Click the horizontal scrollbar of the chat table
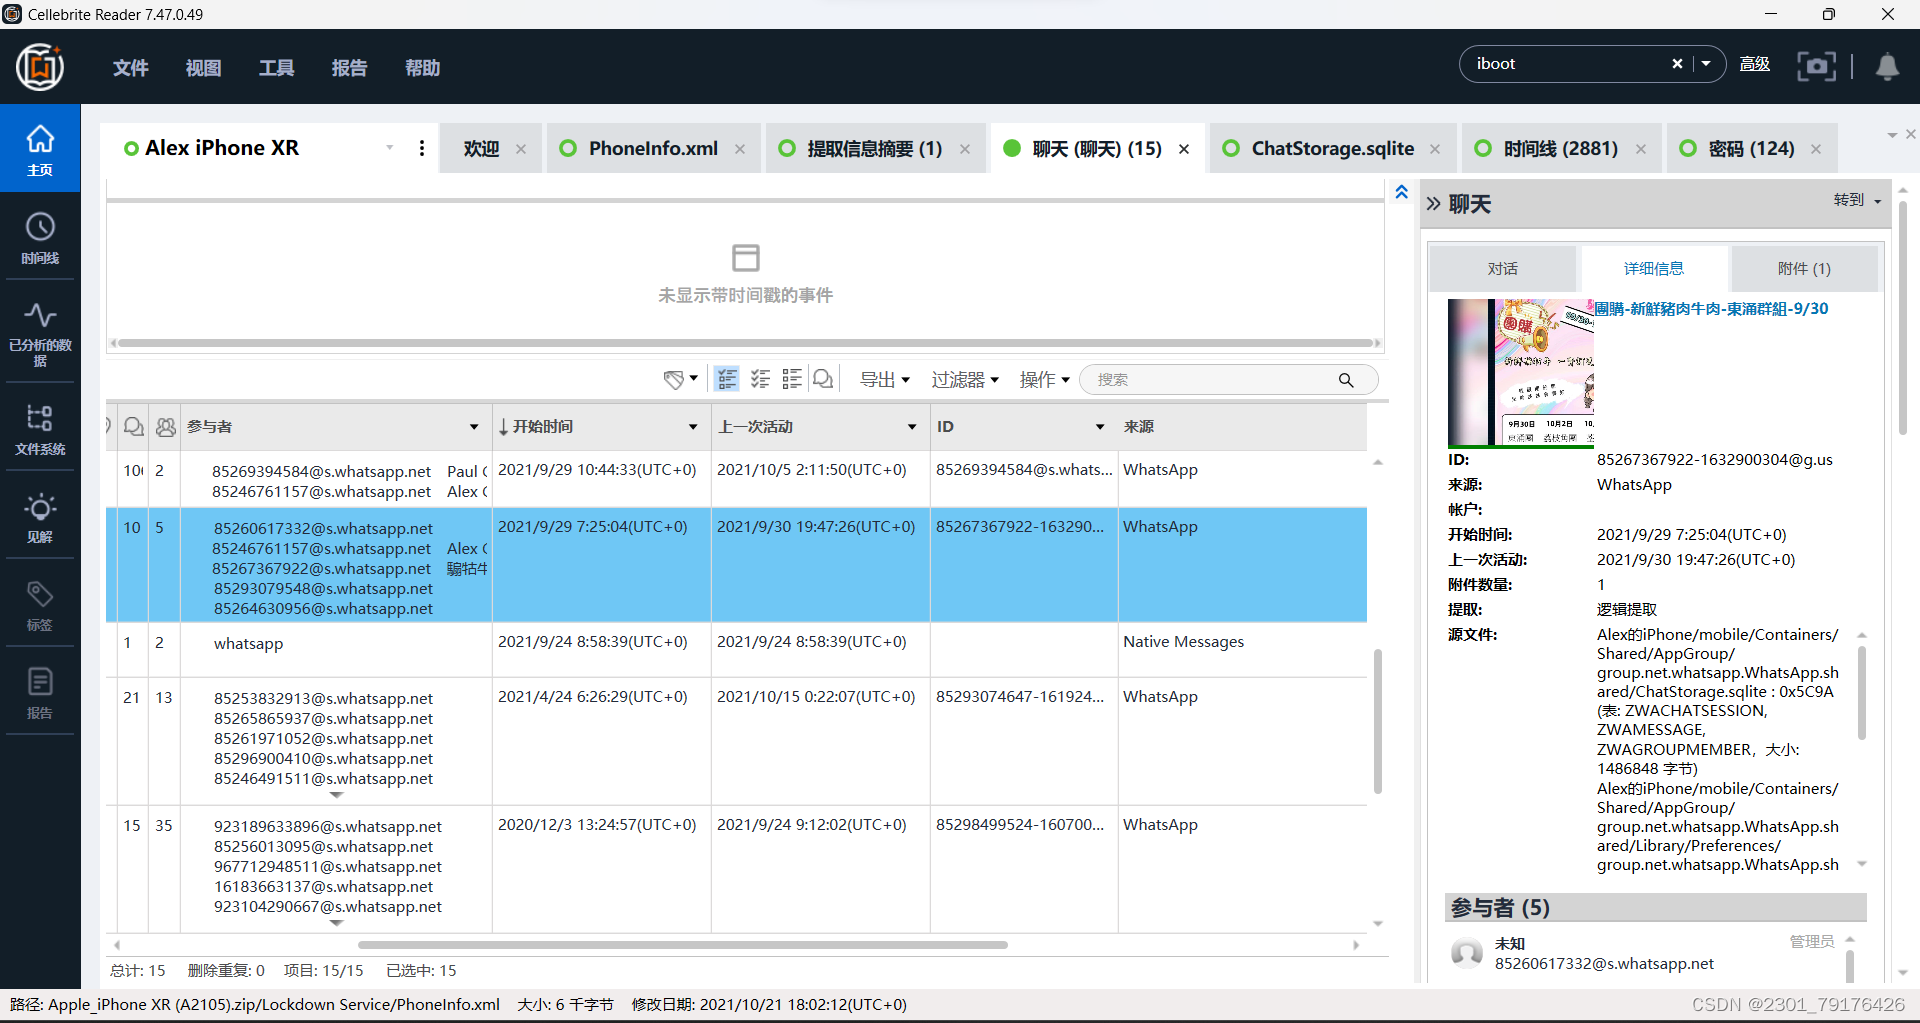Image resolution: width=1920 pixels, height=1023 pixels. point(683,944)
